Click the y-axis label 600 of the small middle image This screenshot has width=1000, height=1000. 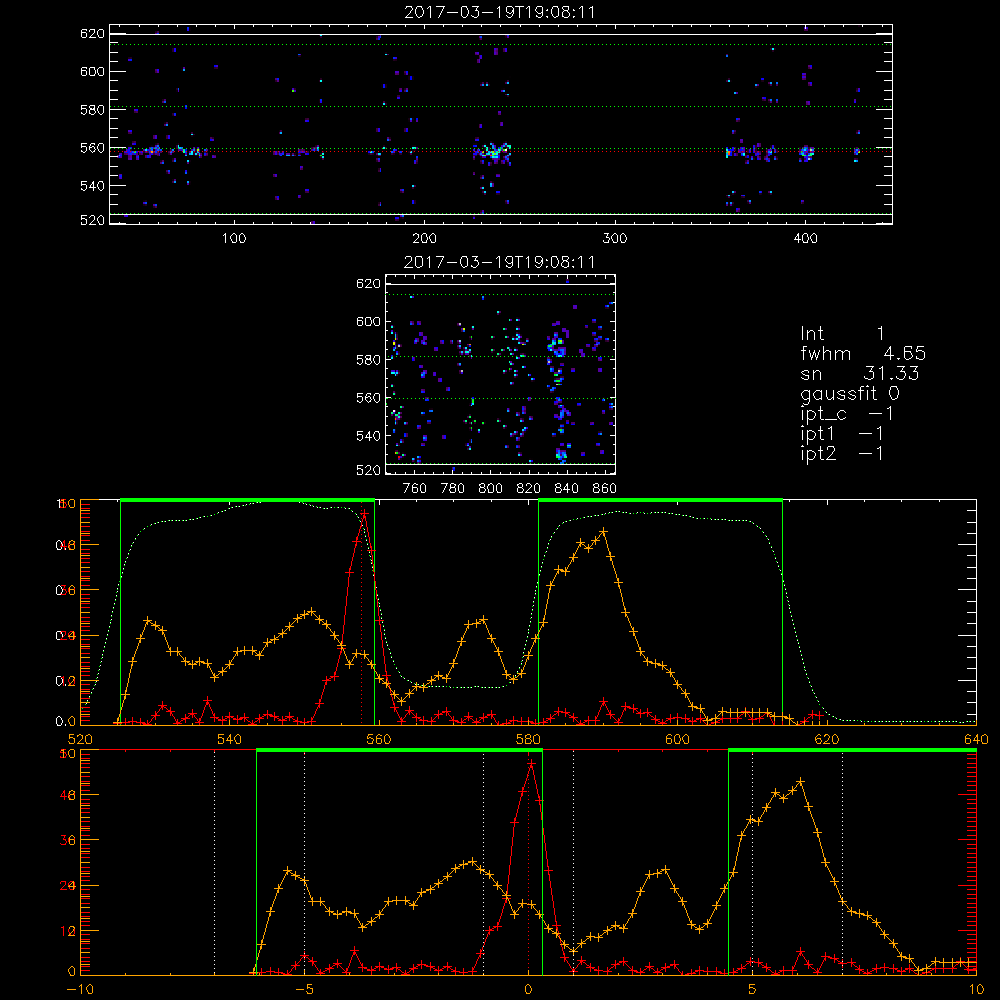pos(368,321)
